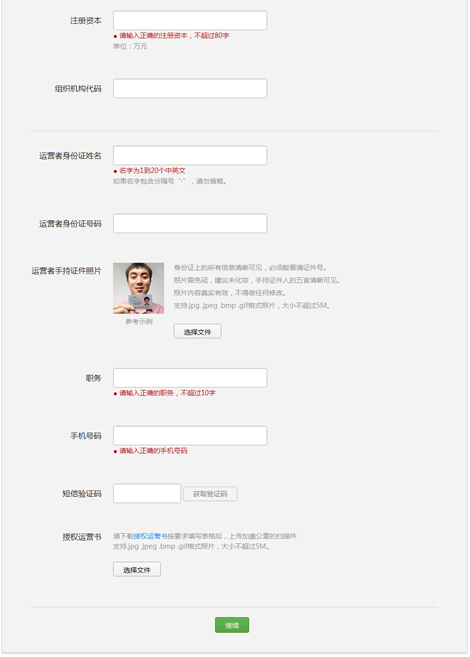Choose file for the ID holding photo
Viewport: 470px width, 657px height.
point(197,332)
